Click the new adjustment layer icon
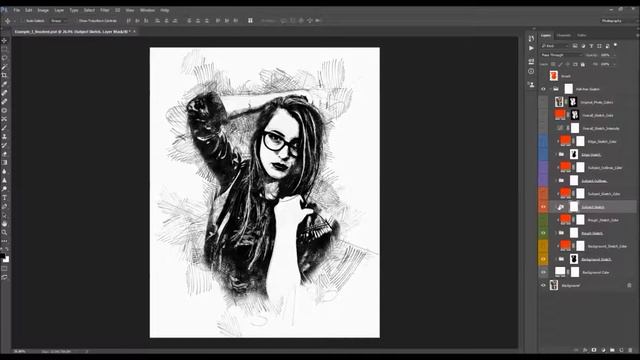 click(x=603, y=350)
